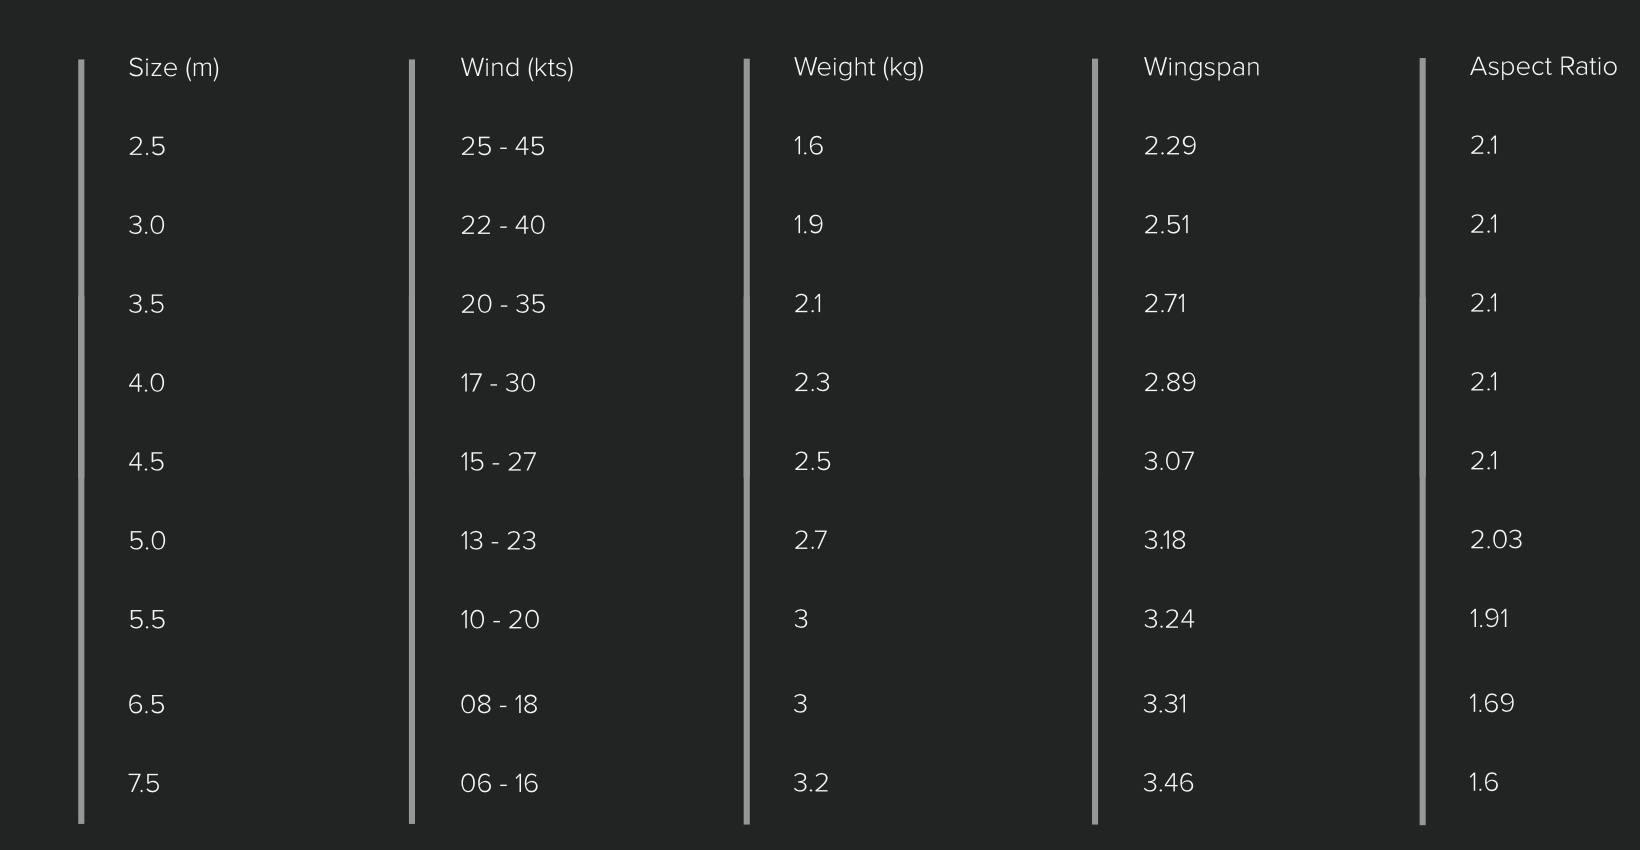Select the 17 - 30 wind range

pyautogui.click(x=497, y=383)
